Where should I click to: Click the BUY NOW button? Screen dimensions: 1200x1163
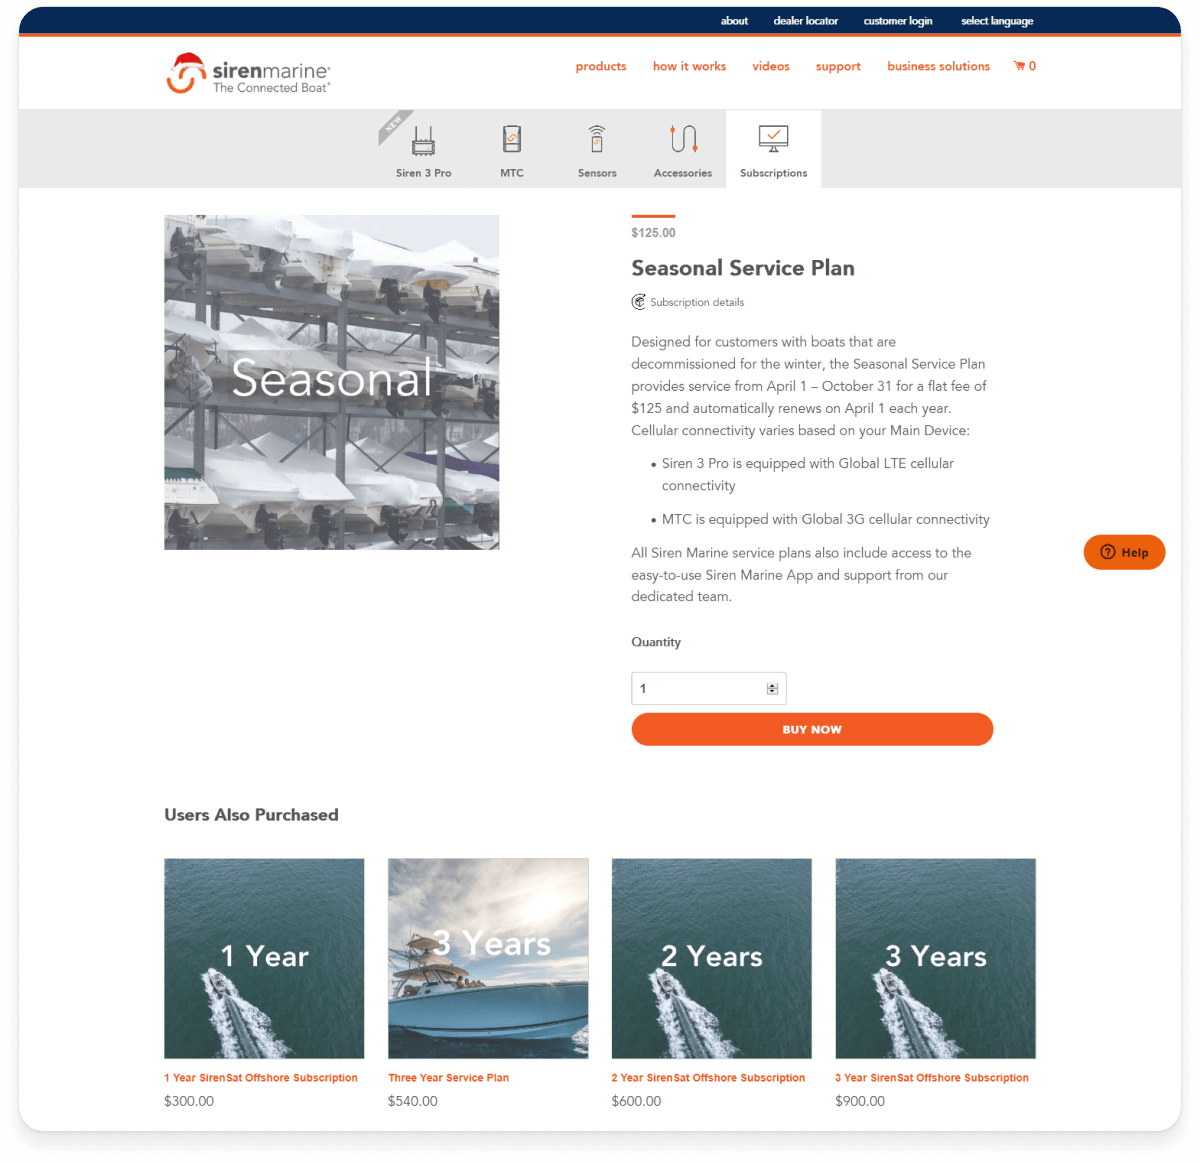tap(812, 729)
